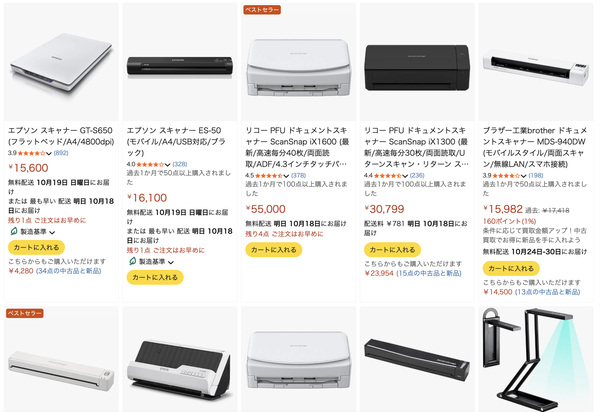Open the folding stand scanner image in second row
The image size is (600, 412).
pos(536,360)
